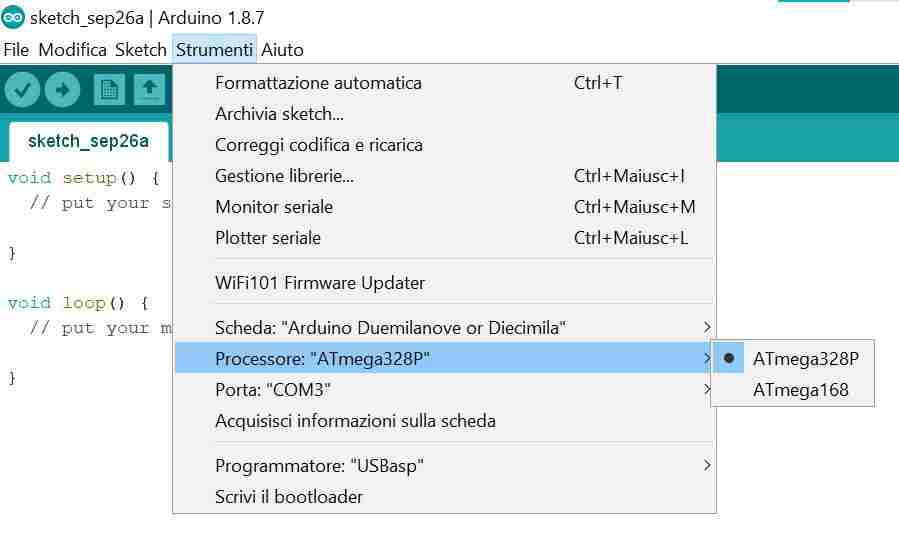Select Acquisisci informazioni sulla scheda
The width and height of the screenshot is (899, 536).
(x=355, y=421)
